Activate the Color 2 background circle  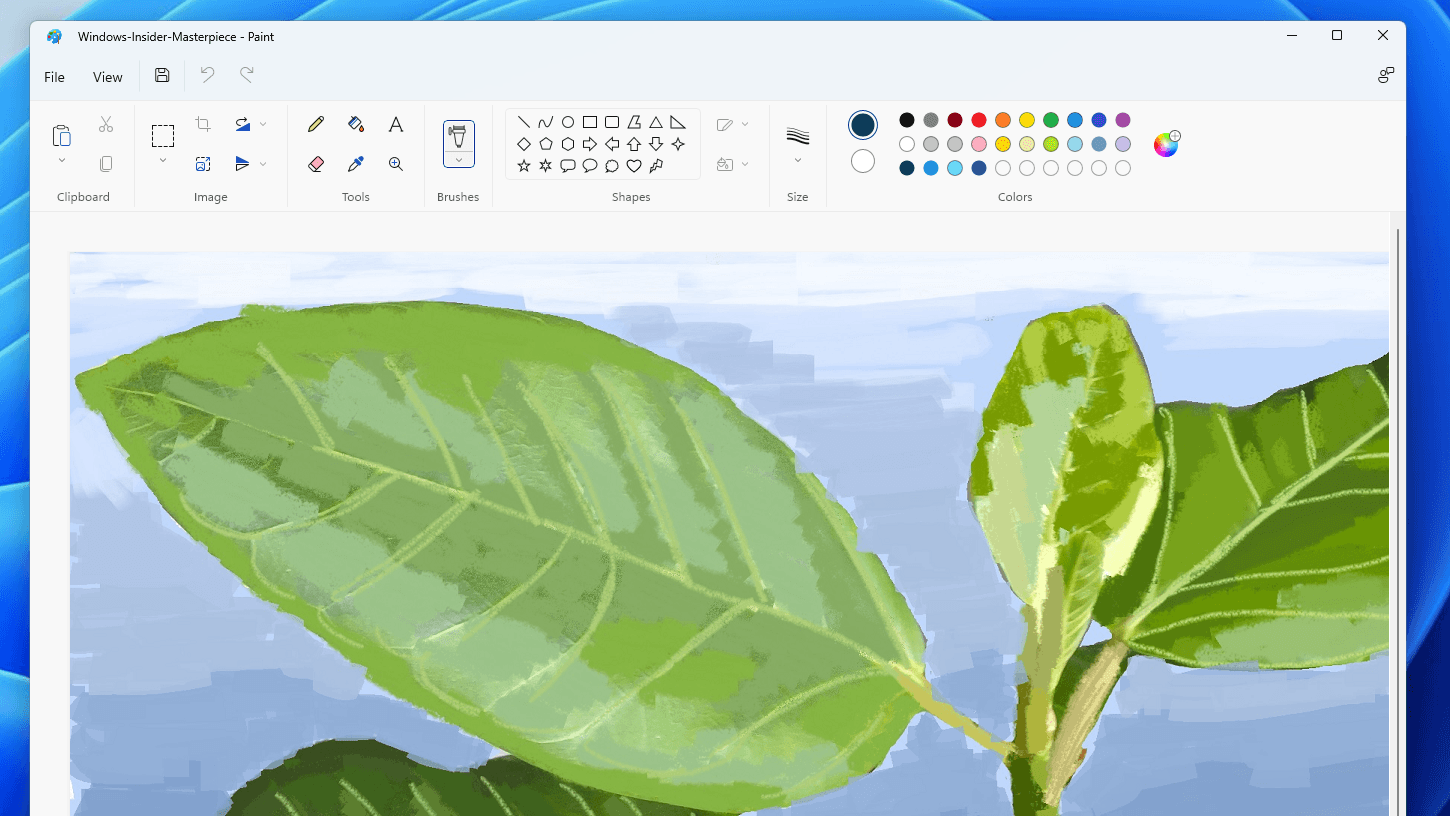pos(863,161)
